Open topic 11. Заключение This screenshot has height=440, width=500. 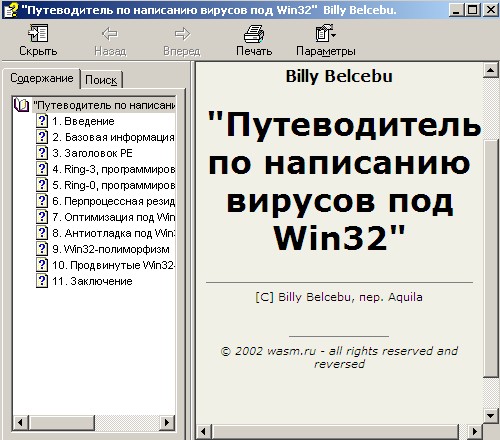pos(92,281)
